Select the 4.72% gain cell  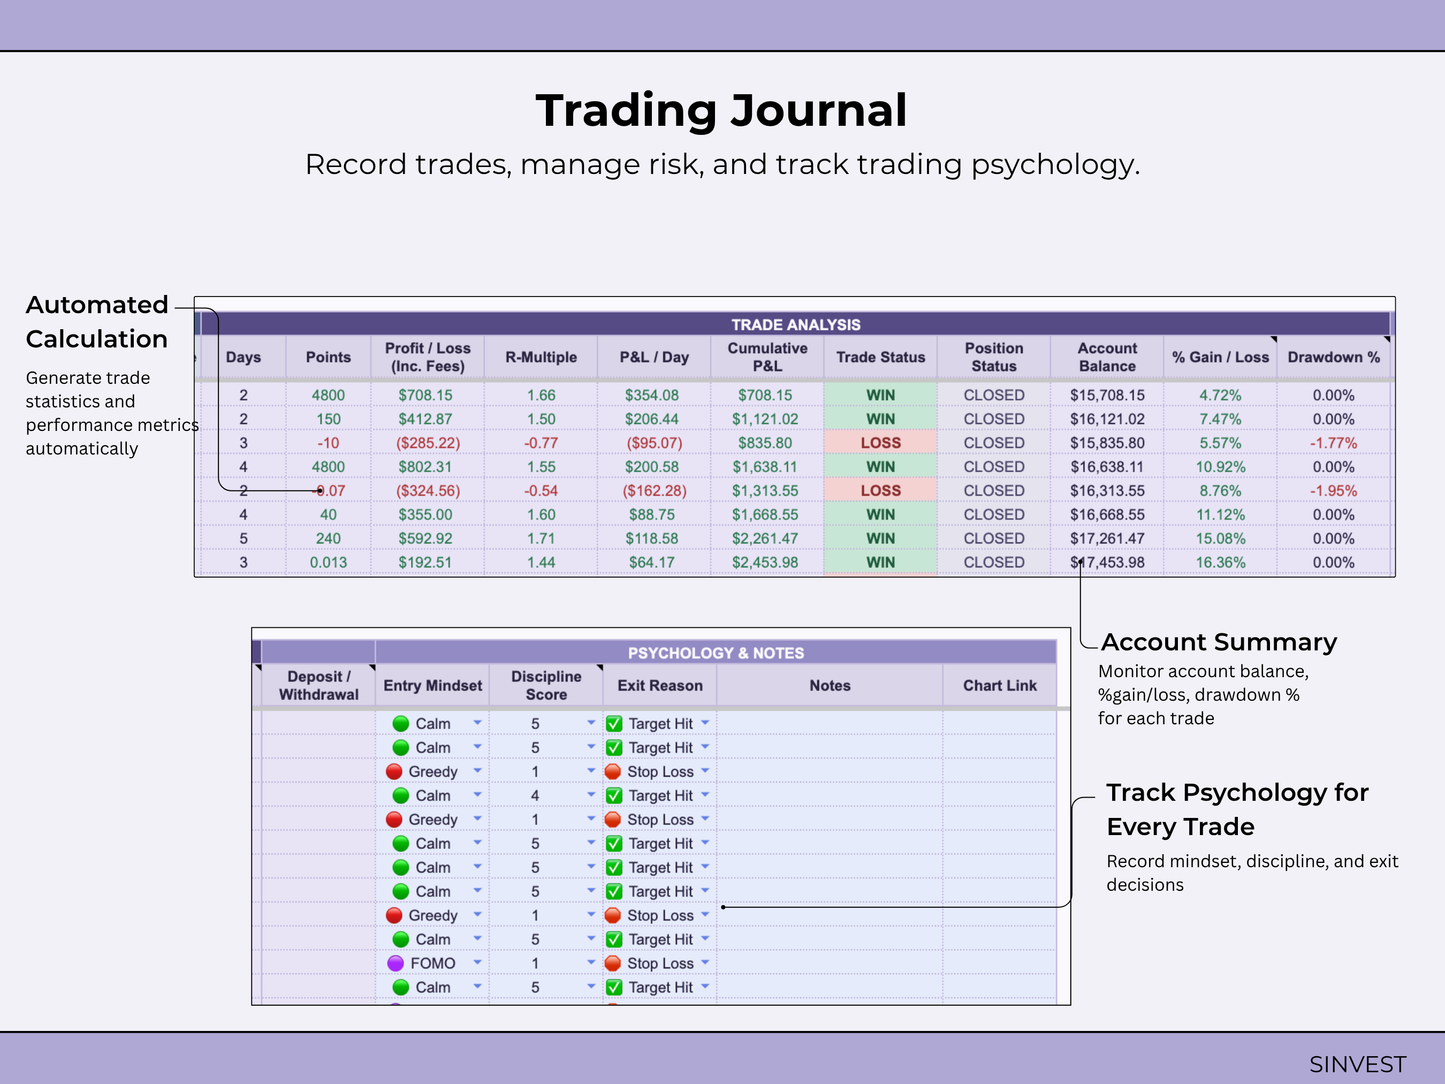[1220, 395]
